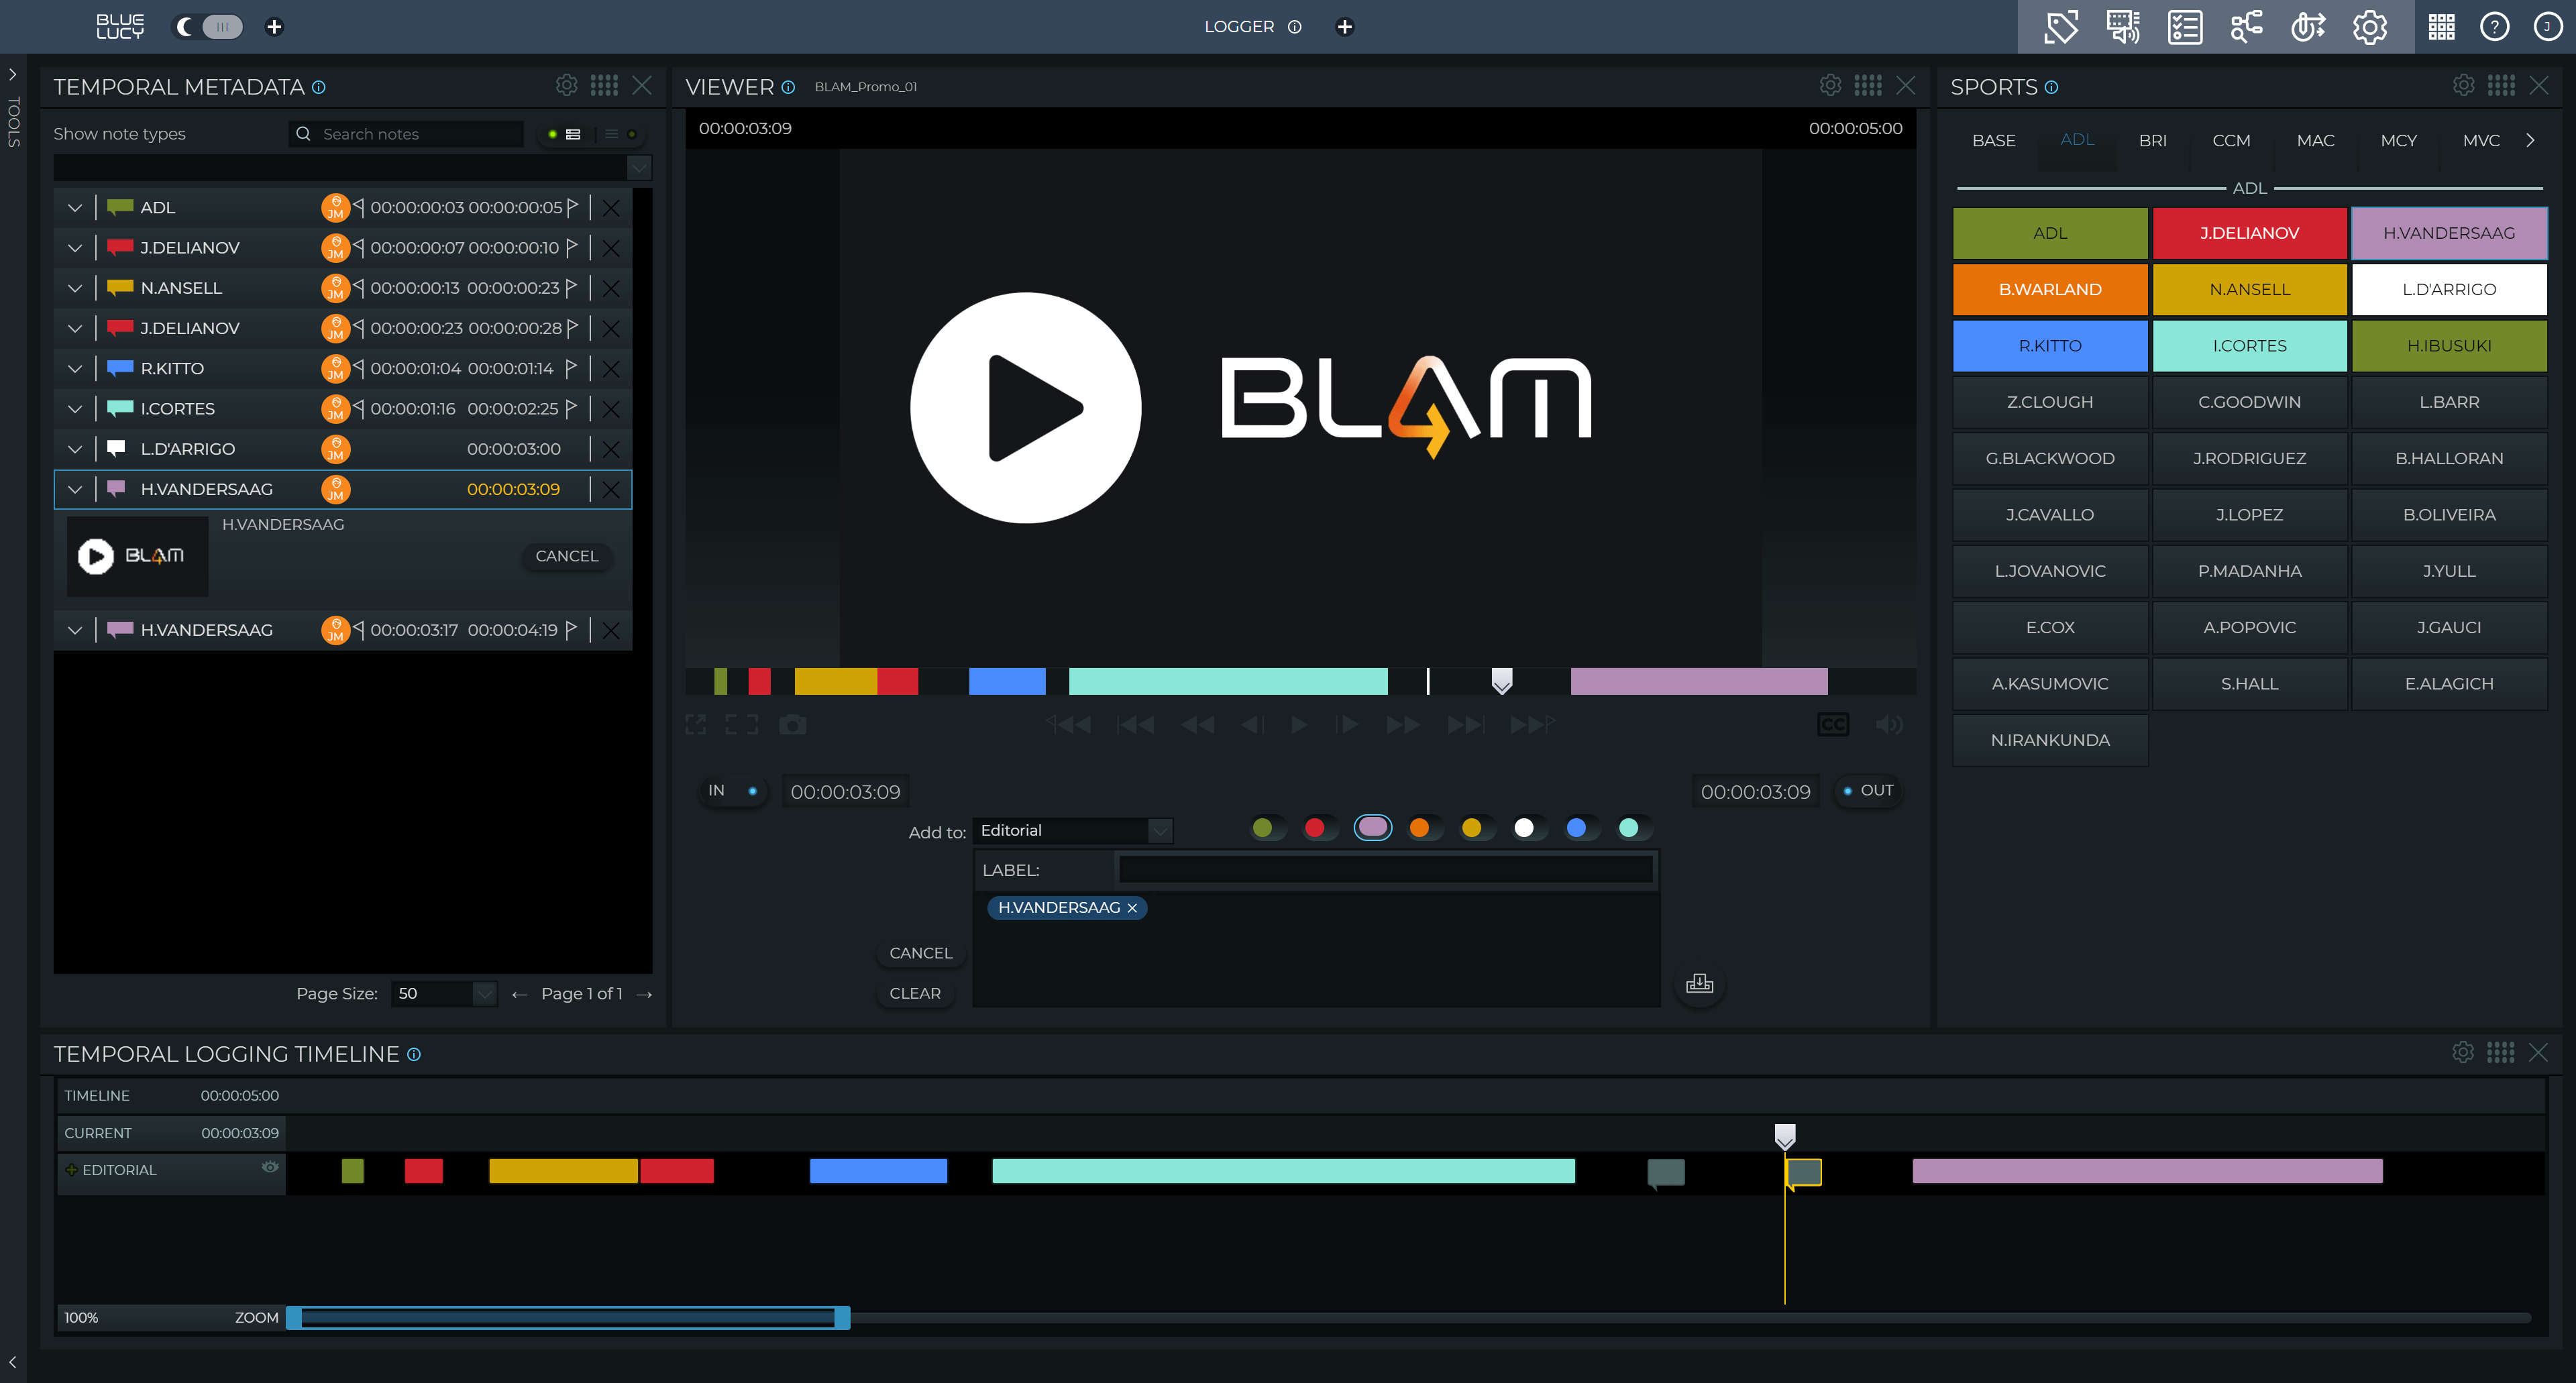Click the B.WARLAND player button
The width and height of the screenshot is (2576, 1383).
click(2050, 290)
